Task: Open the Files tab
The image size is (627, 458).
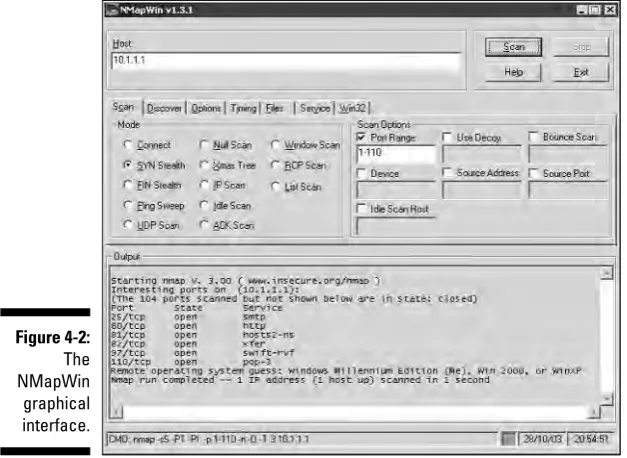Action: tap(274, 108)
